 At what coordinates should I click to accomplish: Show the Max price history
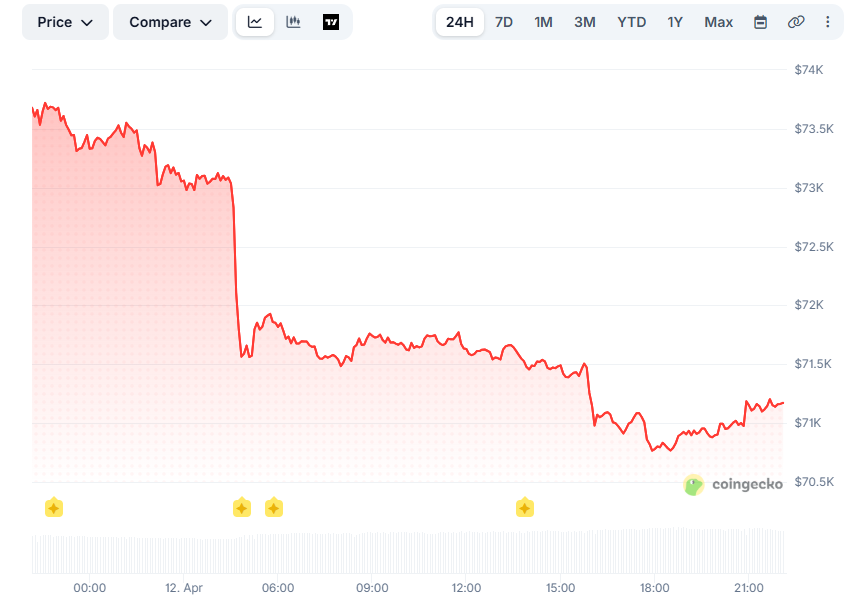point(718,22)
